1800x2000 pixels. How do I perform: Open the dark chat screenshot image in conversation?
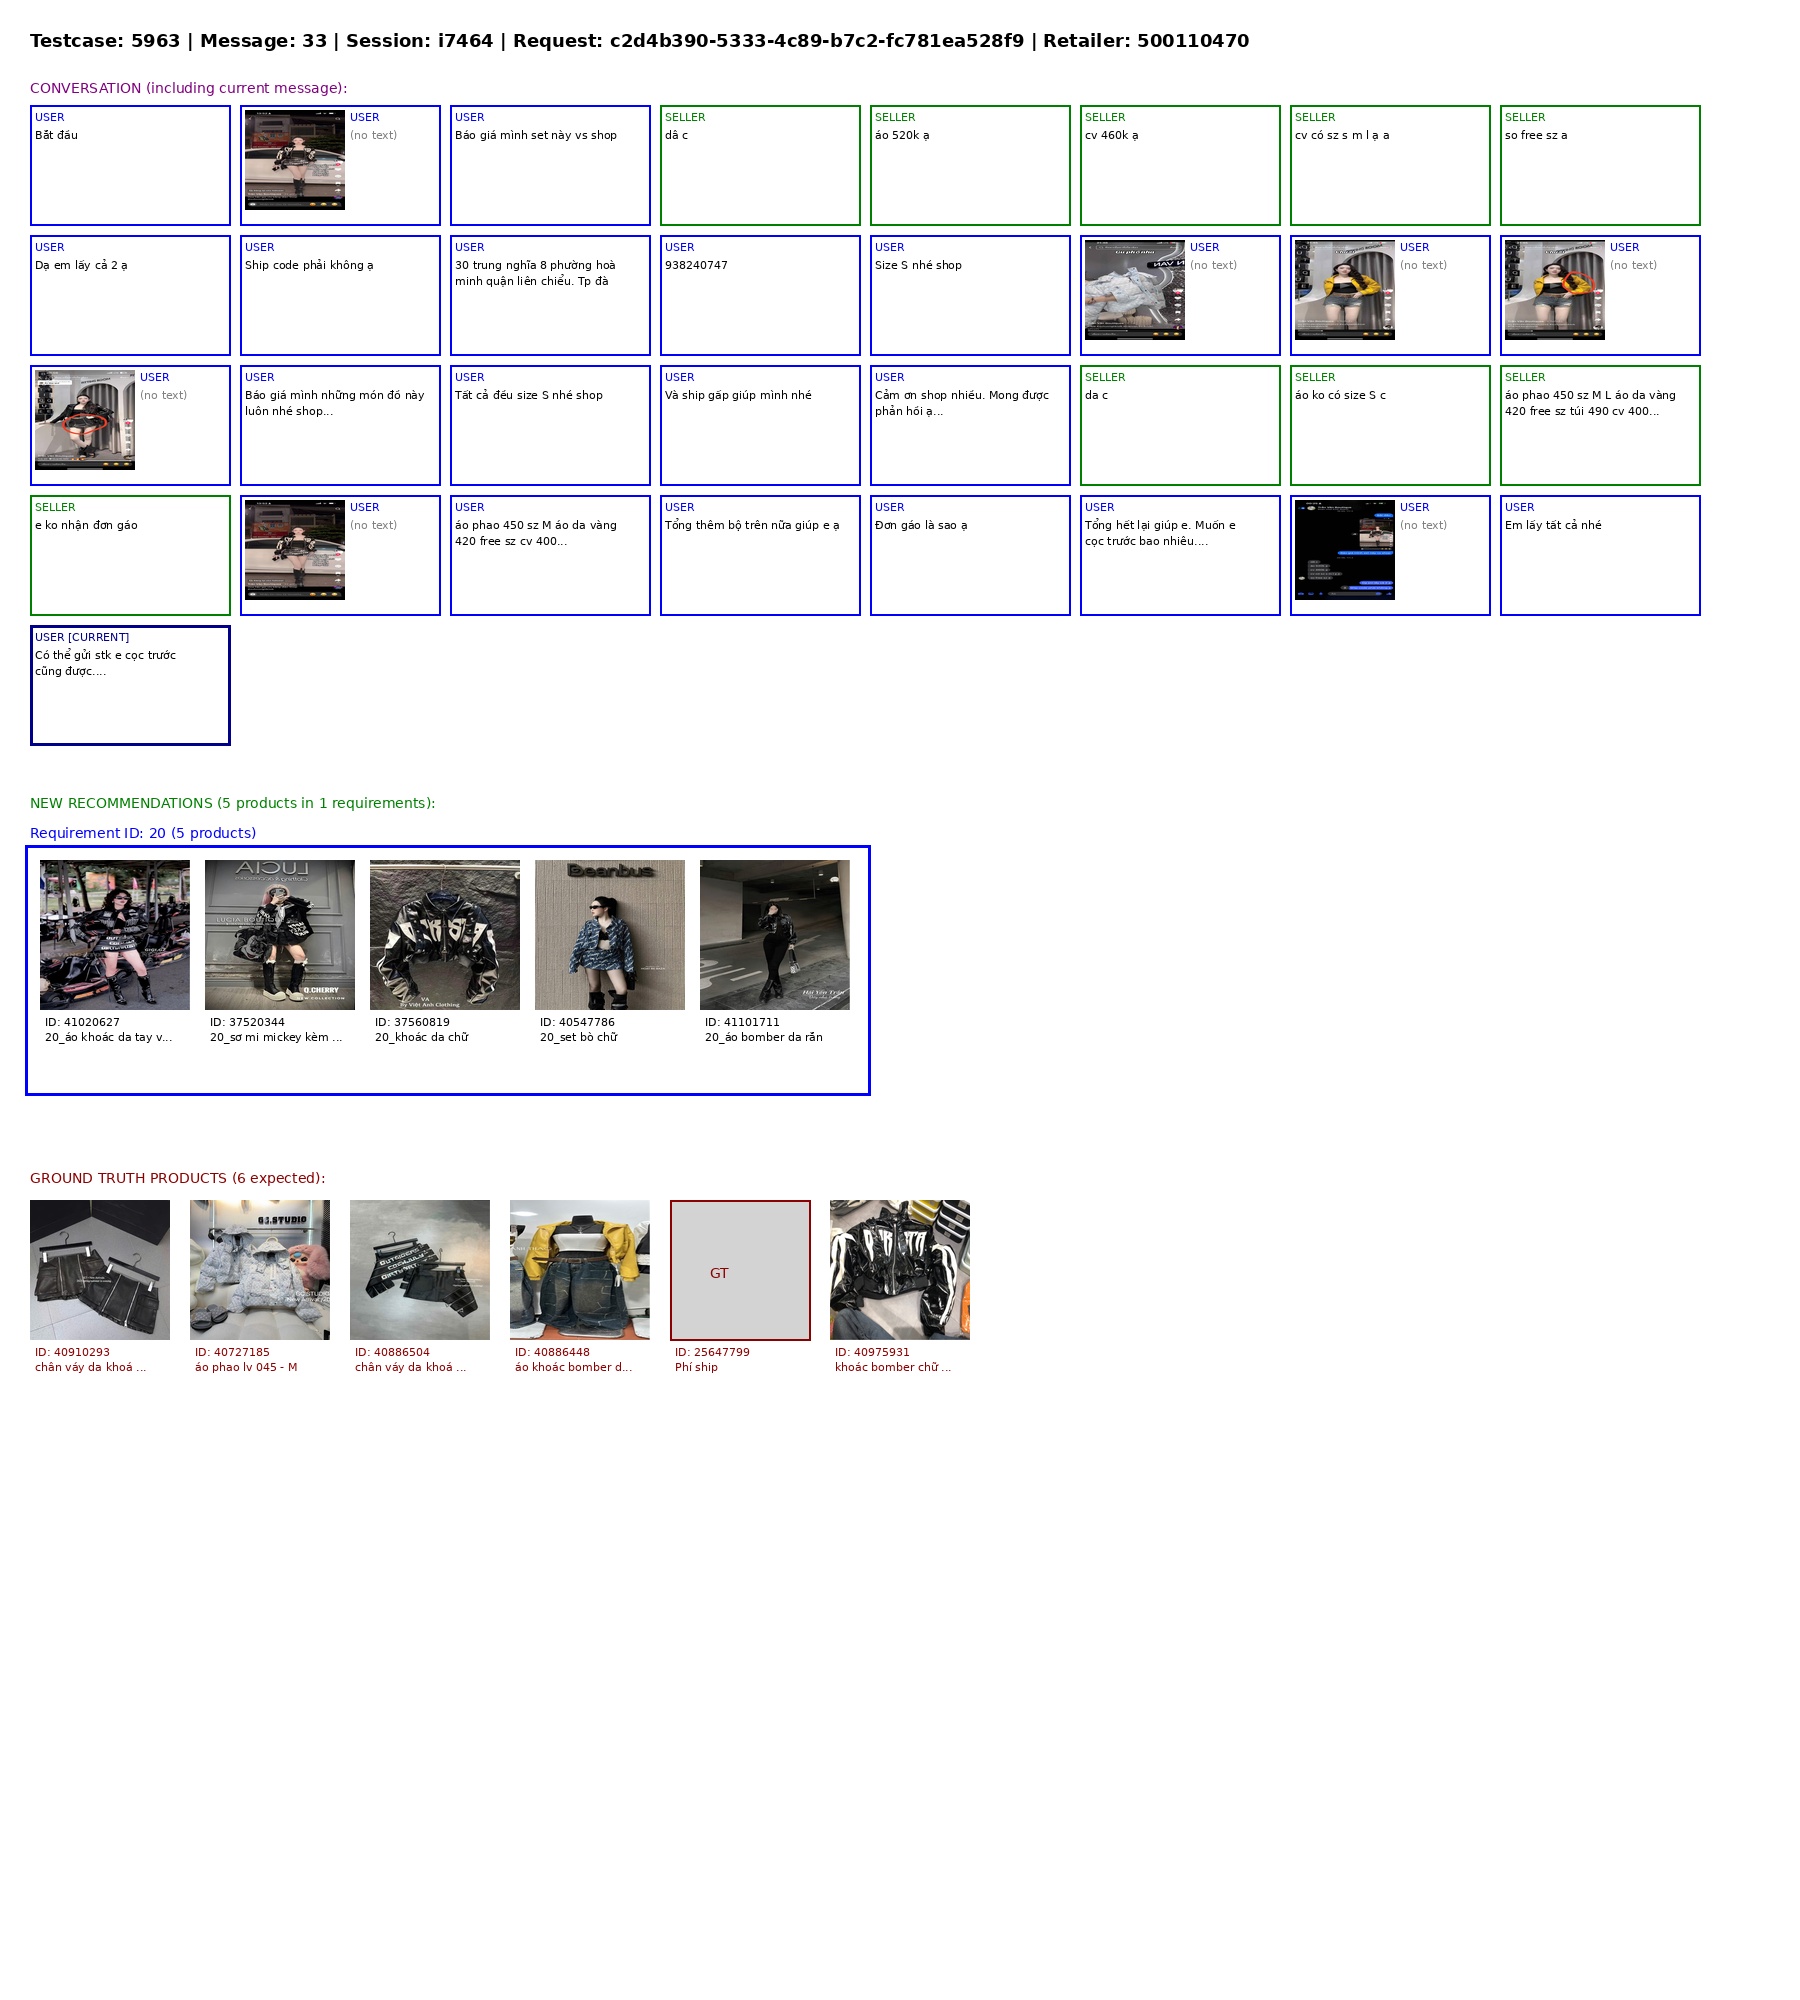click(x=1345, y=550)
